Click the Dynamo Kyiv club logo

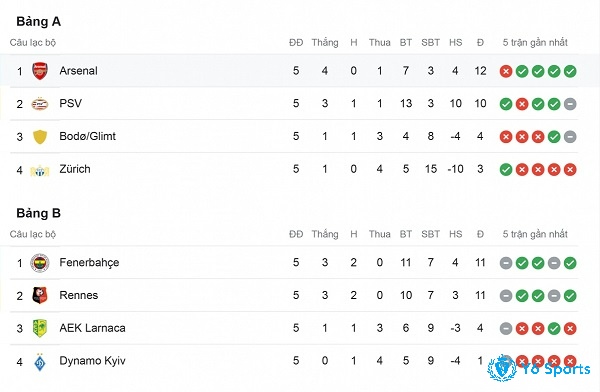[40, 362]
